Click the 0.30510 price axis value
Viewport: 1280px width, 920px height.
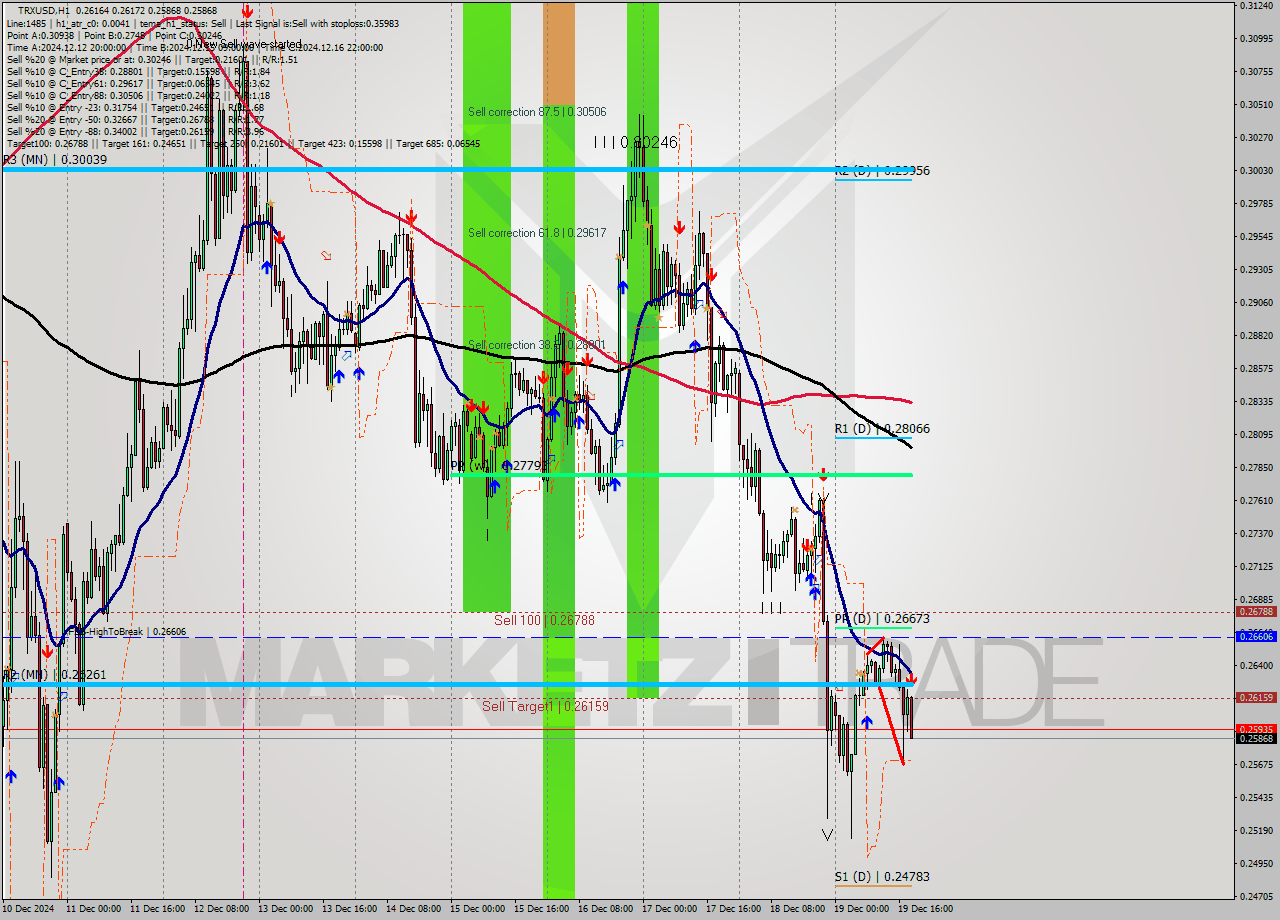1256,104
